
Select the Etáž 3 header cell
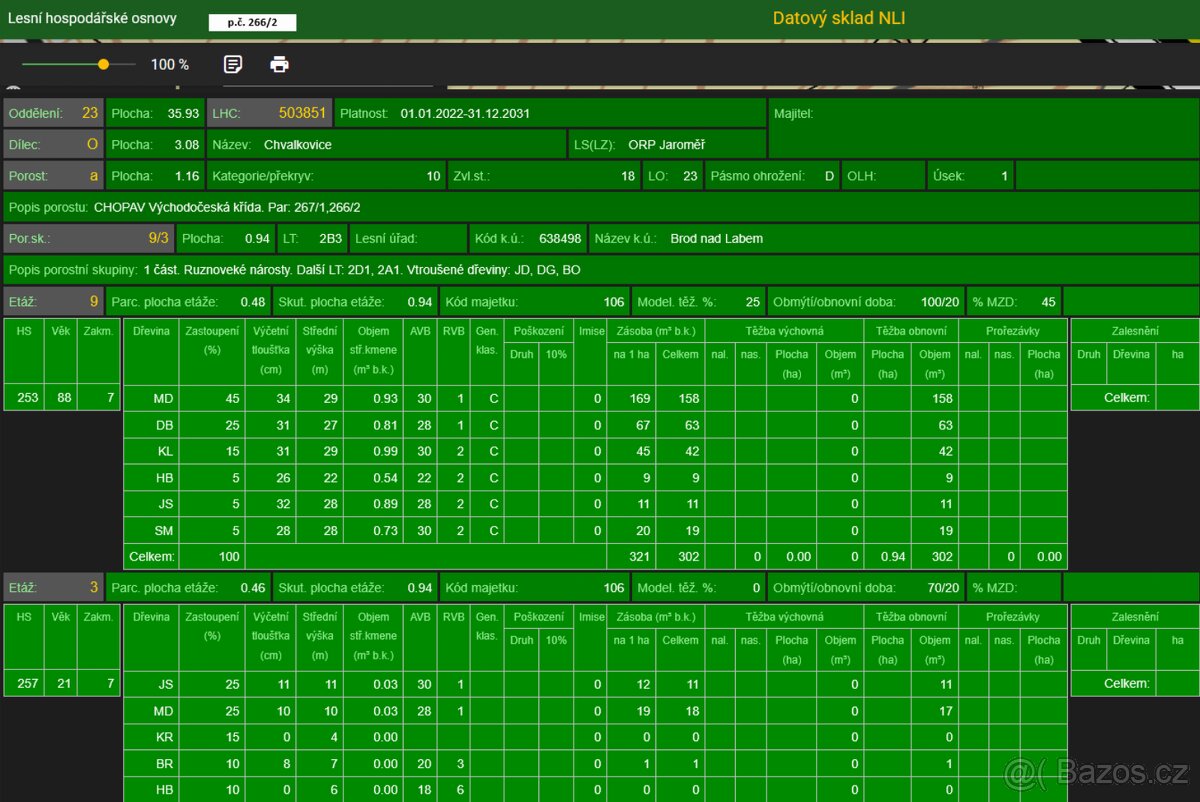pos(53,588)
